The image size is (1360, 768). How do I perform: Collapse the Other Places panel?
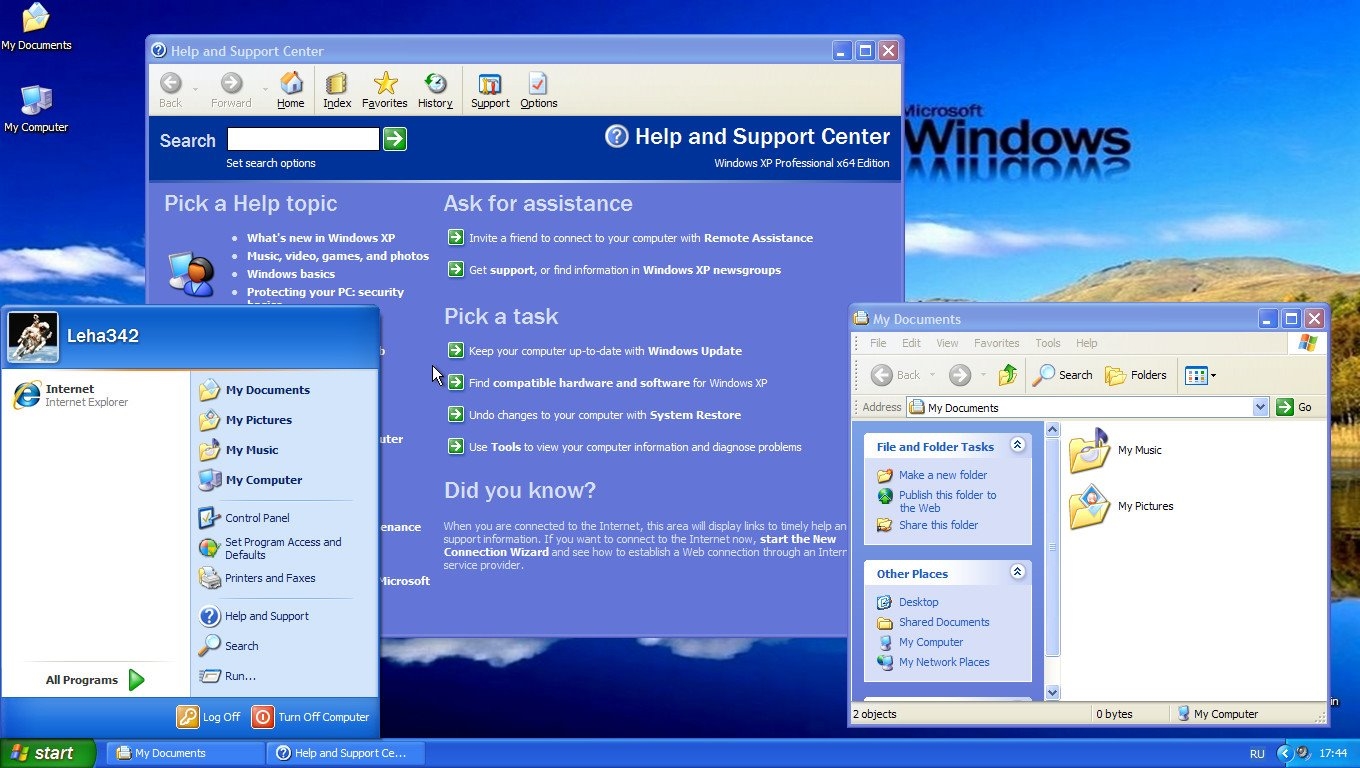click(1017, 573)
